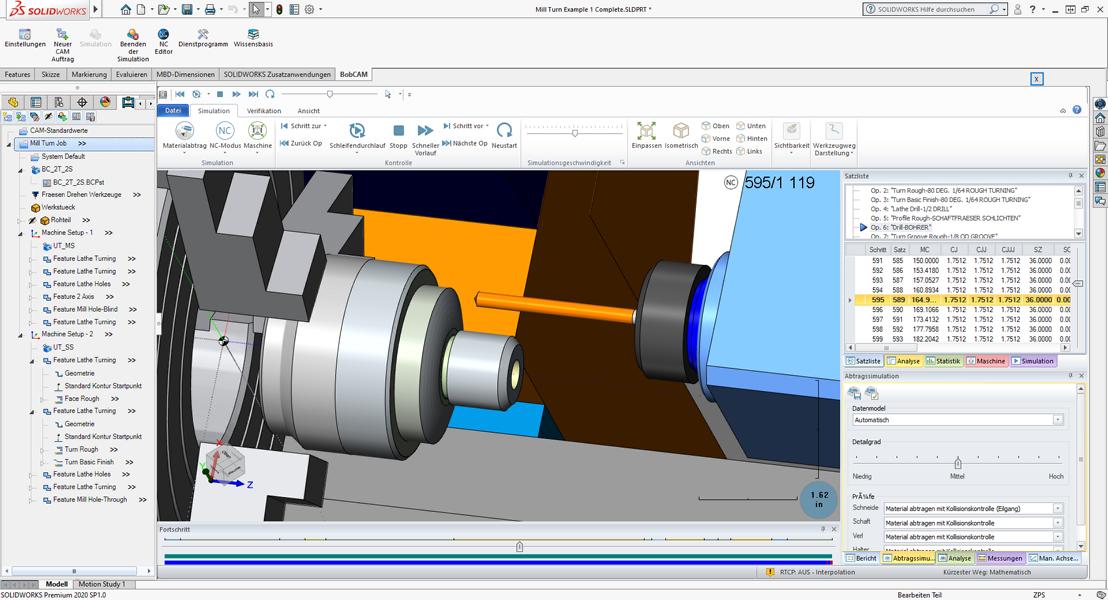Screen dimensions: 1108x600
Task: Select Op. 6 Drill-BOHRER in Satzliste
Action: [x=900, y=228]
